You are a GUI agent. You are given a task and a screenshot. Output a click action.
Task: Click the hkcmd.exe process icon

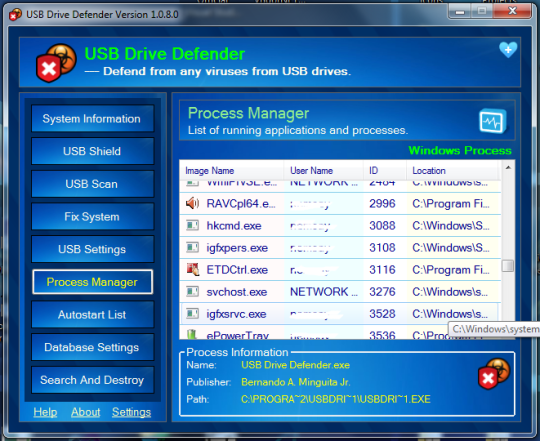coord(193,225)
